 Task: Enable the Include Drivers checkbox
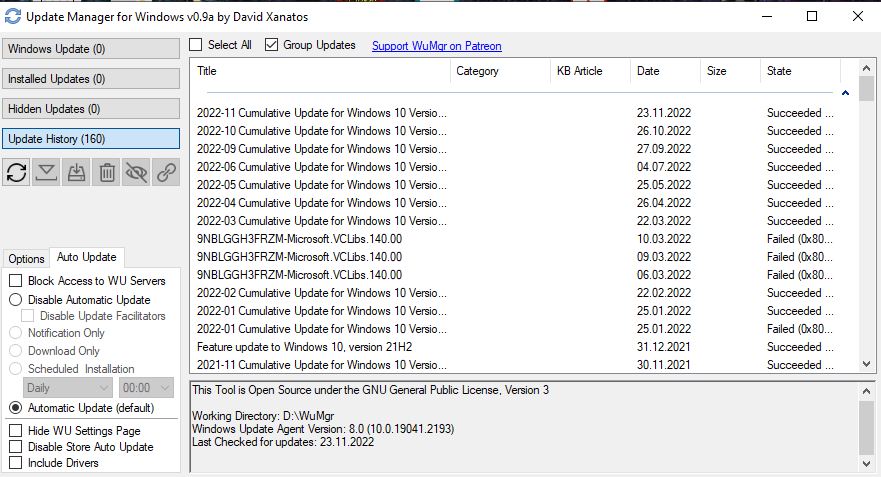pyautogui.click(x=16, y=462)
